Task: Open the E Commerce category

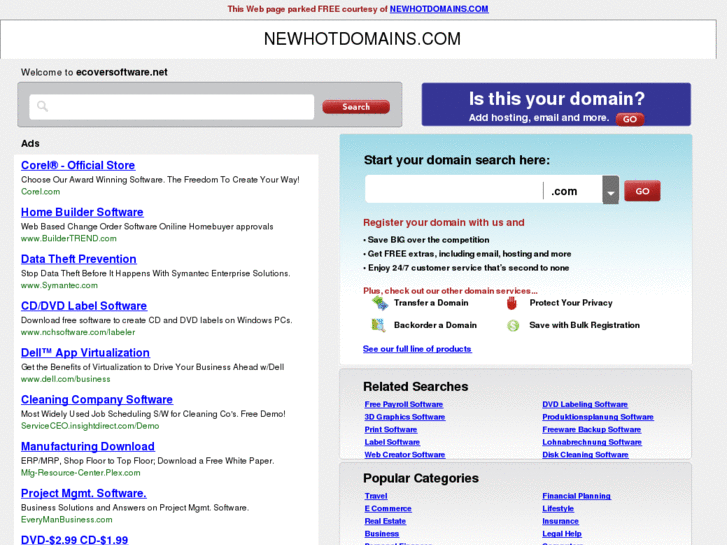Action: 388,508
